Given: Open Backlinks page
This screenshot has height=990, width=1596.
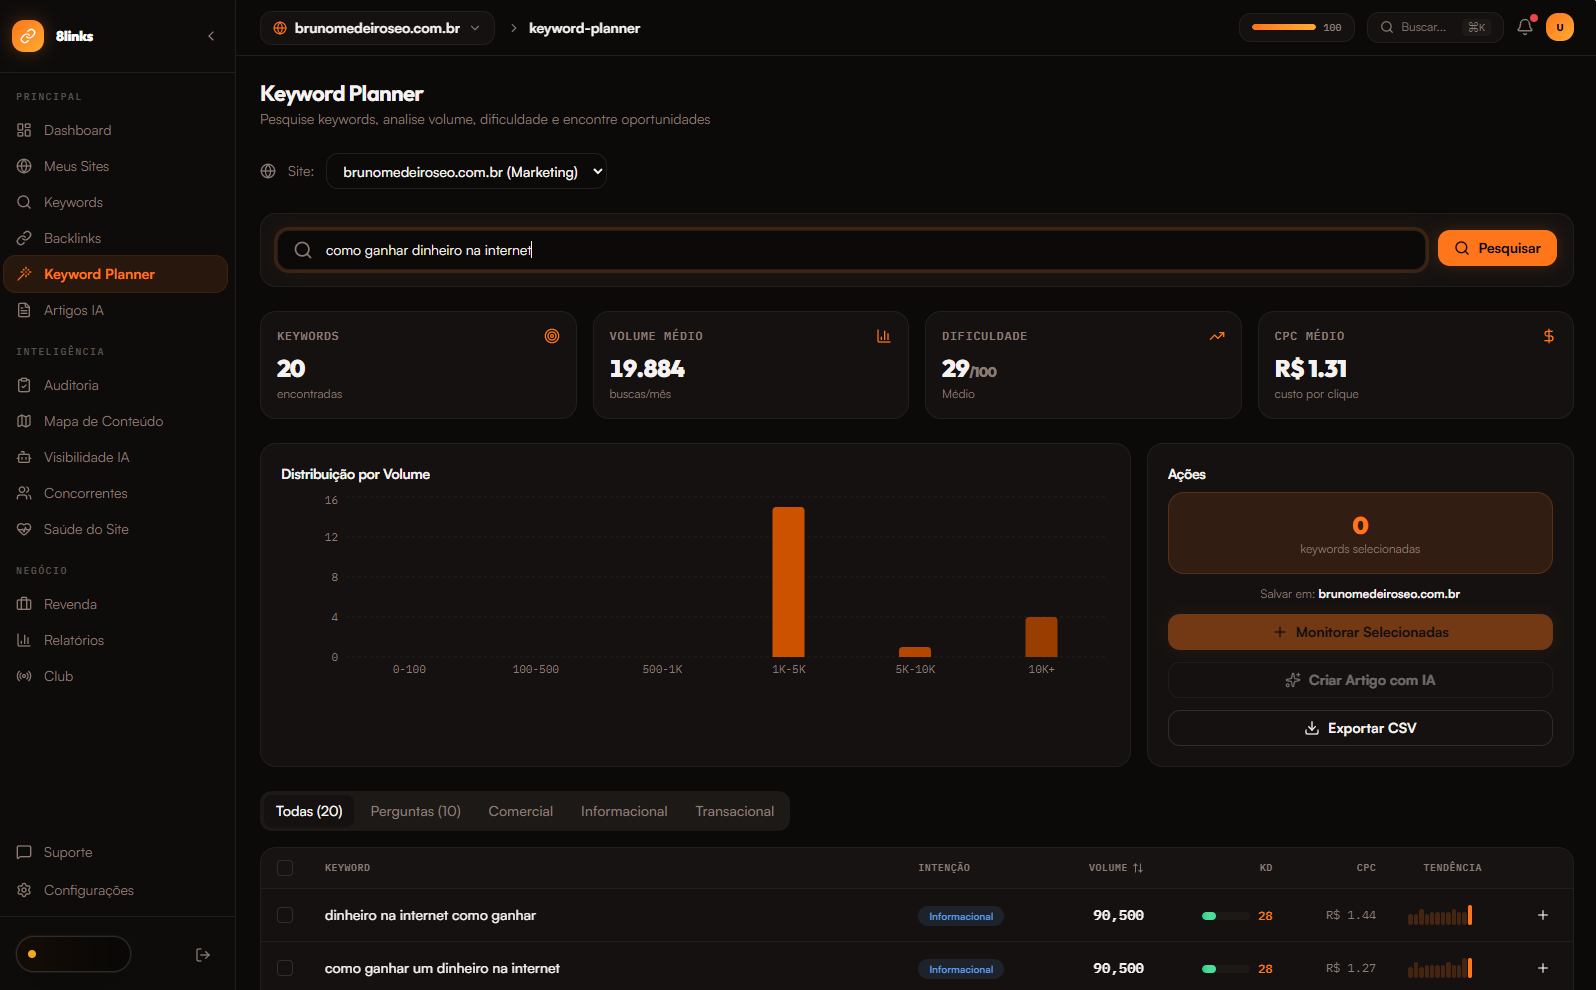Looking at the screenshot, I should click(x=117, y=238).
